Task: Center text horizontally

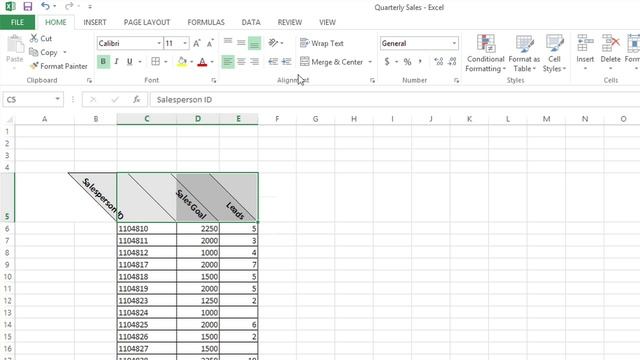Action: click(241, 62)
